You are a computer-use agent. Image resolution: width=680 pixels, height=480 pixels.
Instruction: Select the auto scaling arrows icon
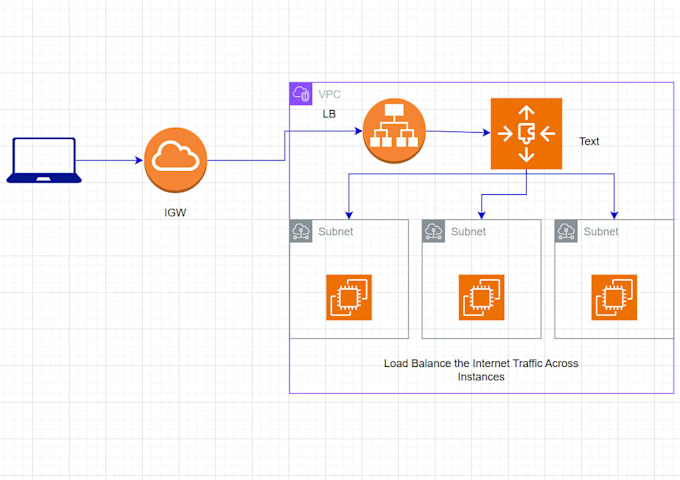(x=526, y=134)
